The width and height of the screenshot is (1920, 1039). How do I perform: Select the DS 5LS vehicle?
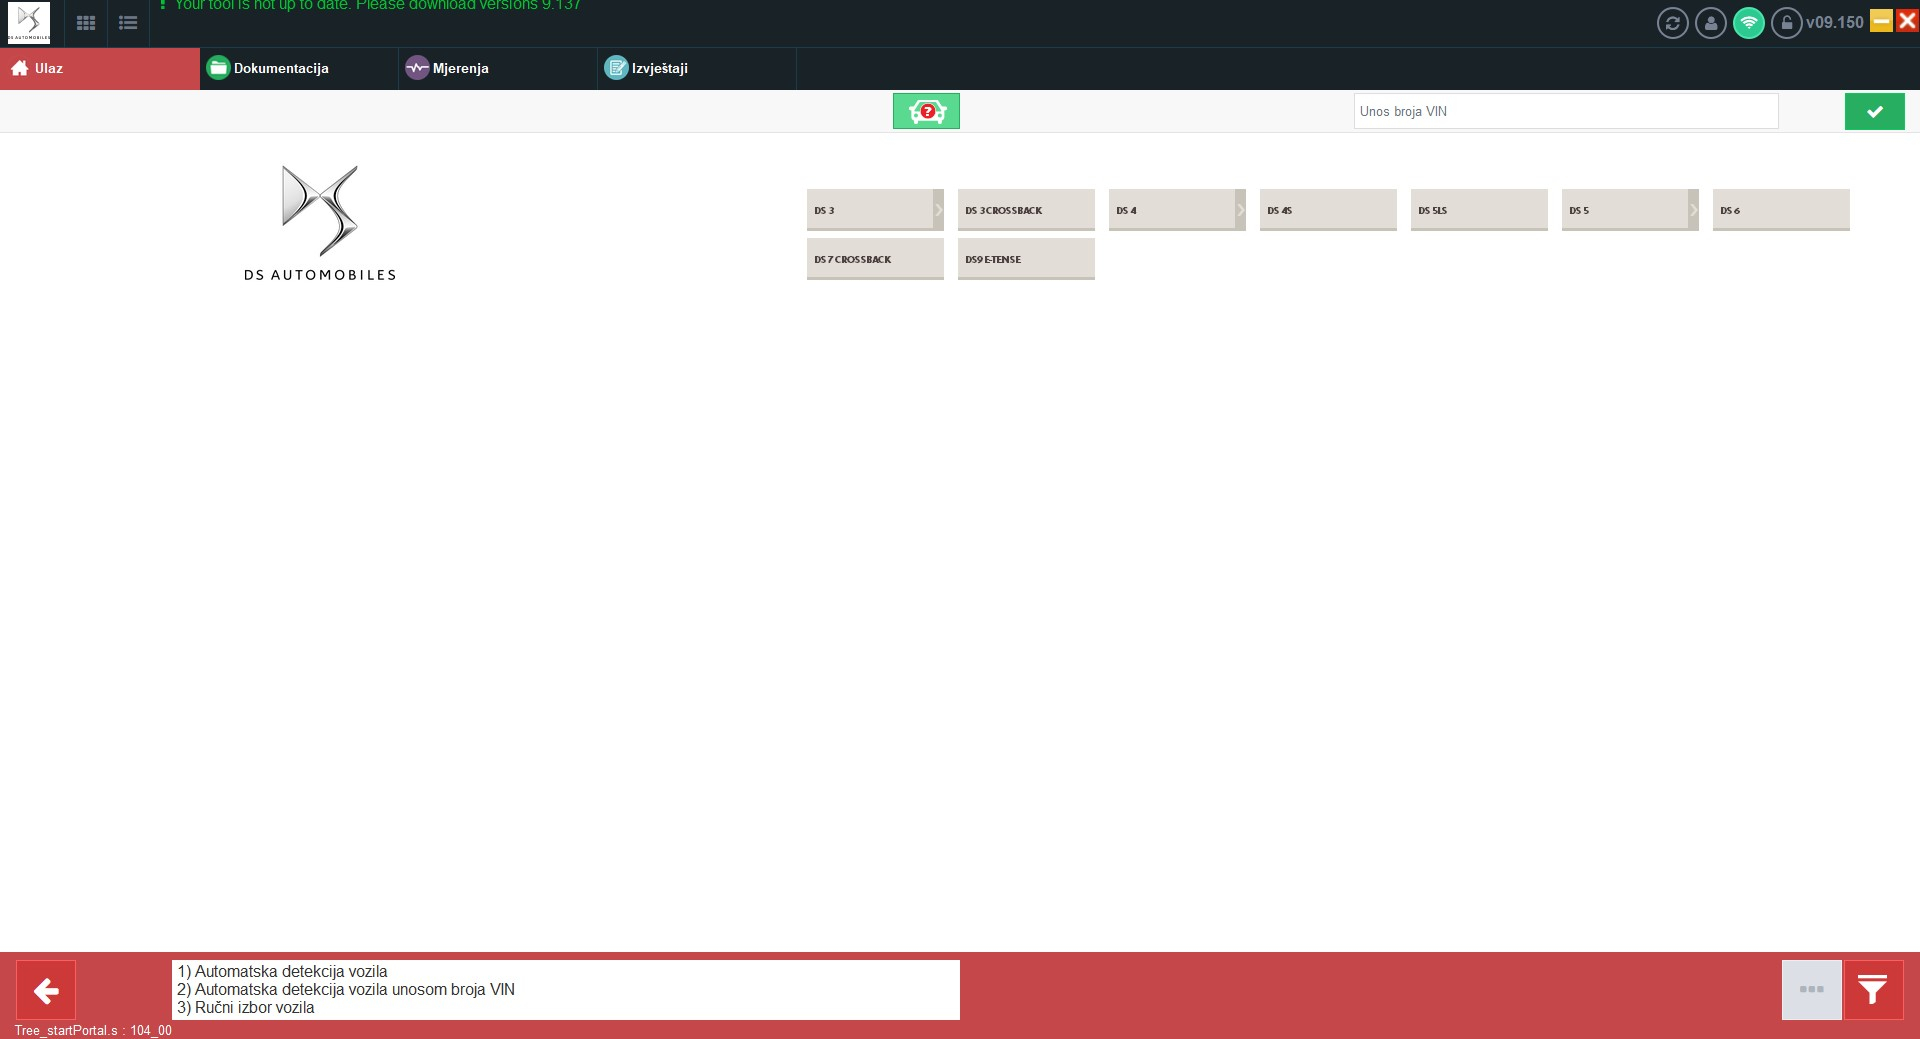point(1479,210)
